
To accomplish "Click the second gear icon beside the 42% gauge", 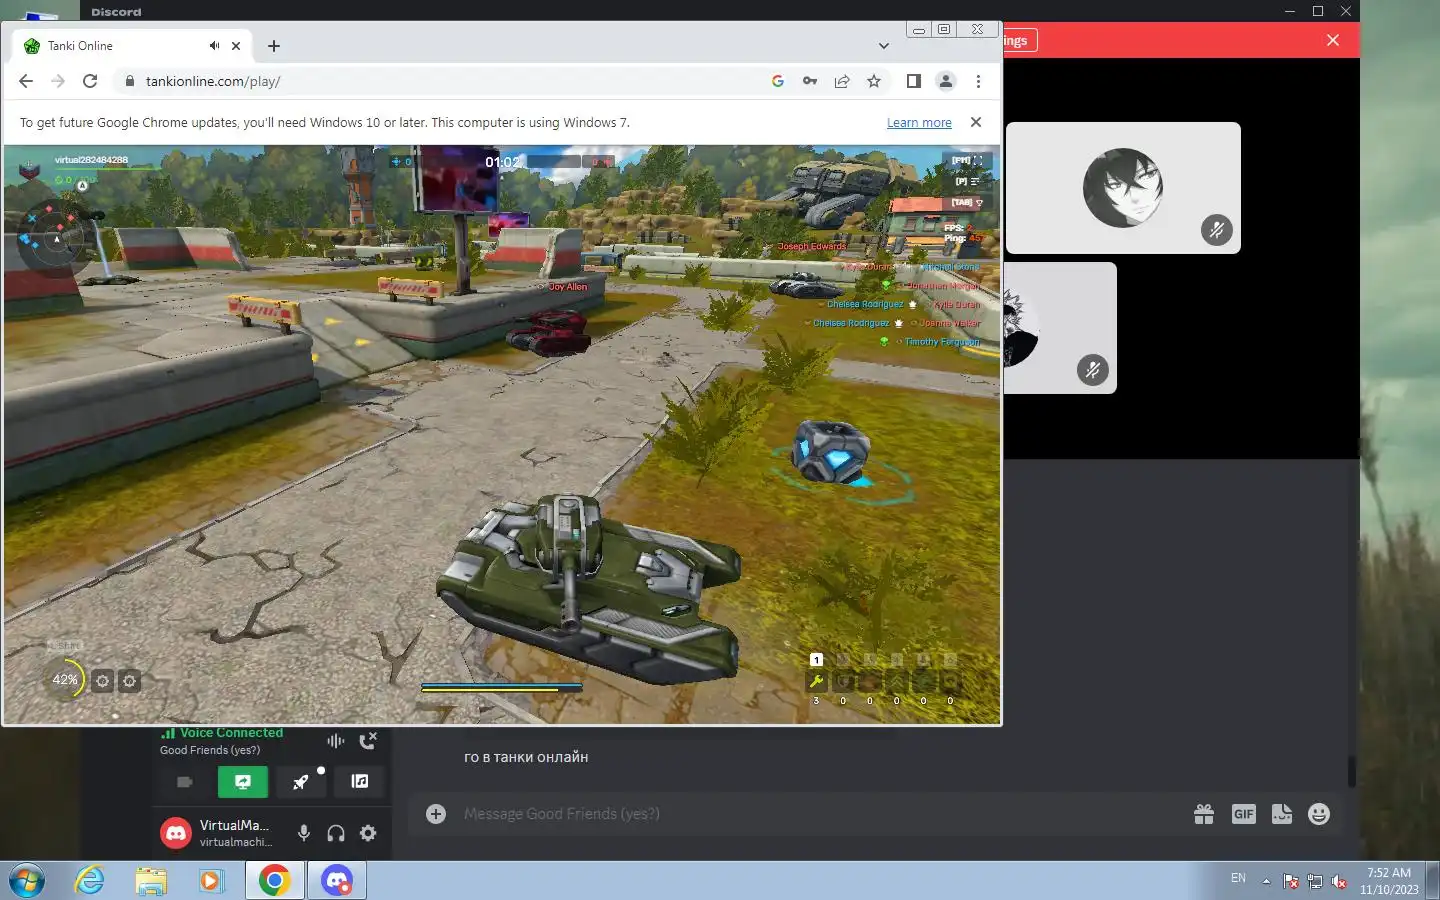I will pyautogui.click(x=129, y=681).
